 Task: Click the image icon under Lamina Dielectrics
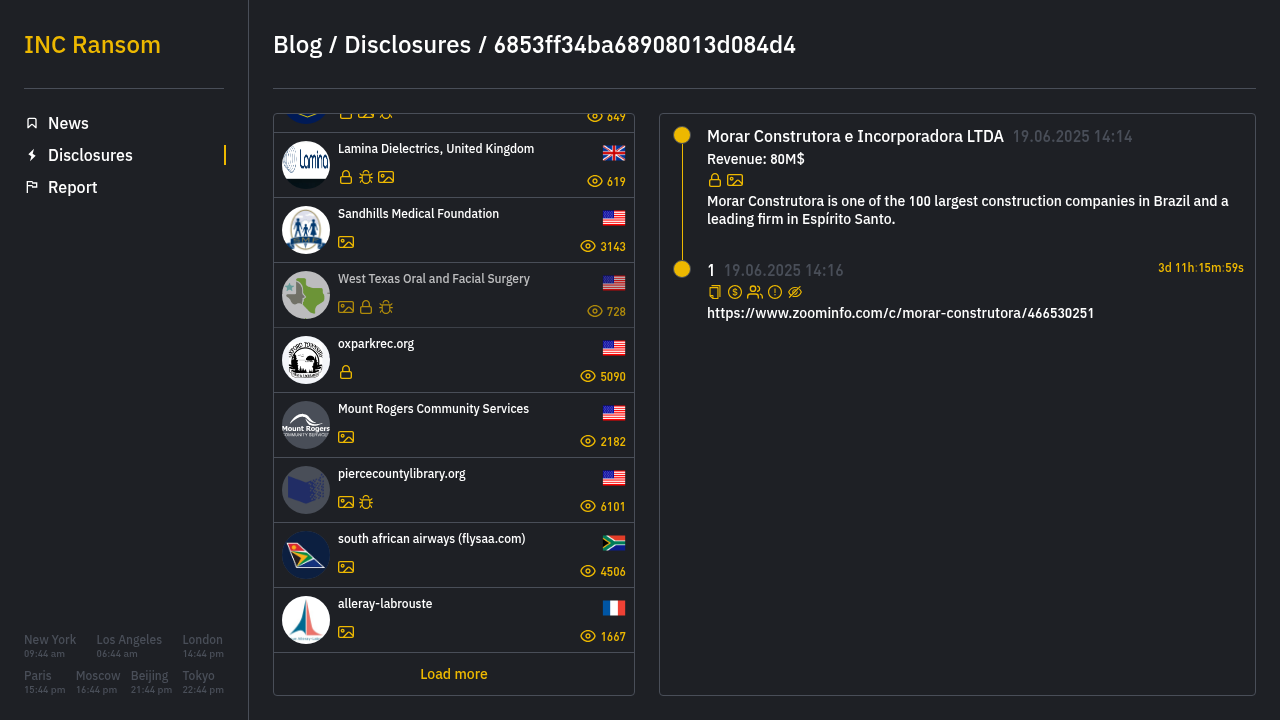tap(386, 177)
